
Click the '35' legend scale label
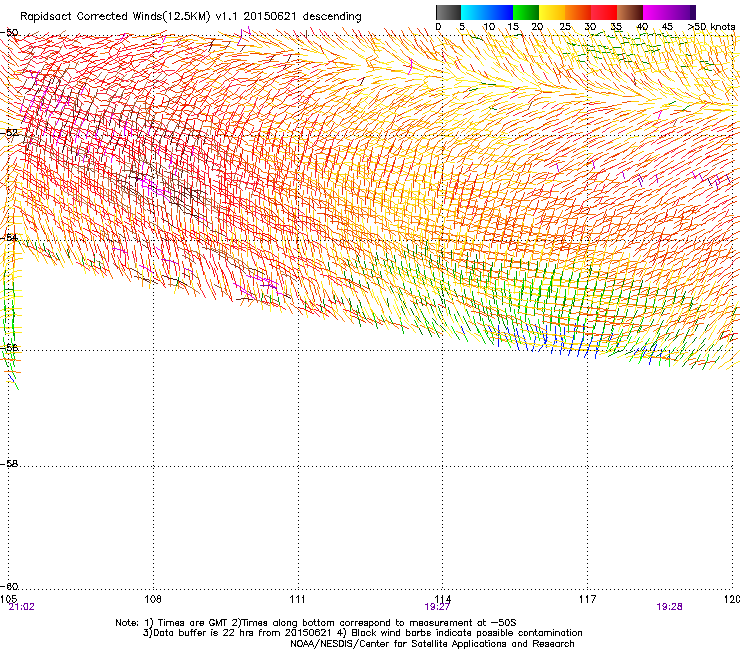tap(616, 27)
